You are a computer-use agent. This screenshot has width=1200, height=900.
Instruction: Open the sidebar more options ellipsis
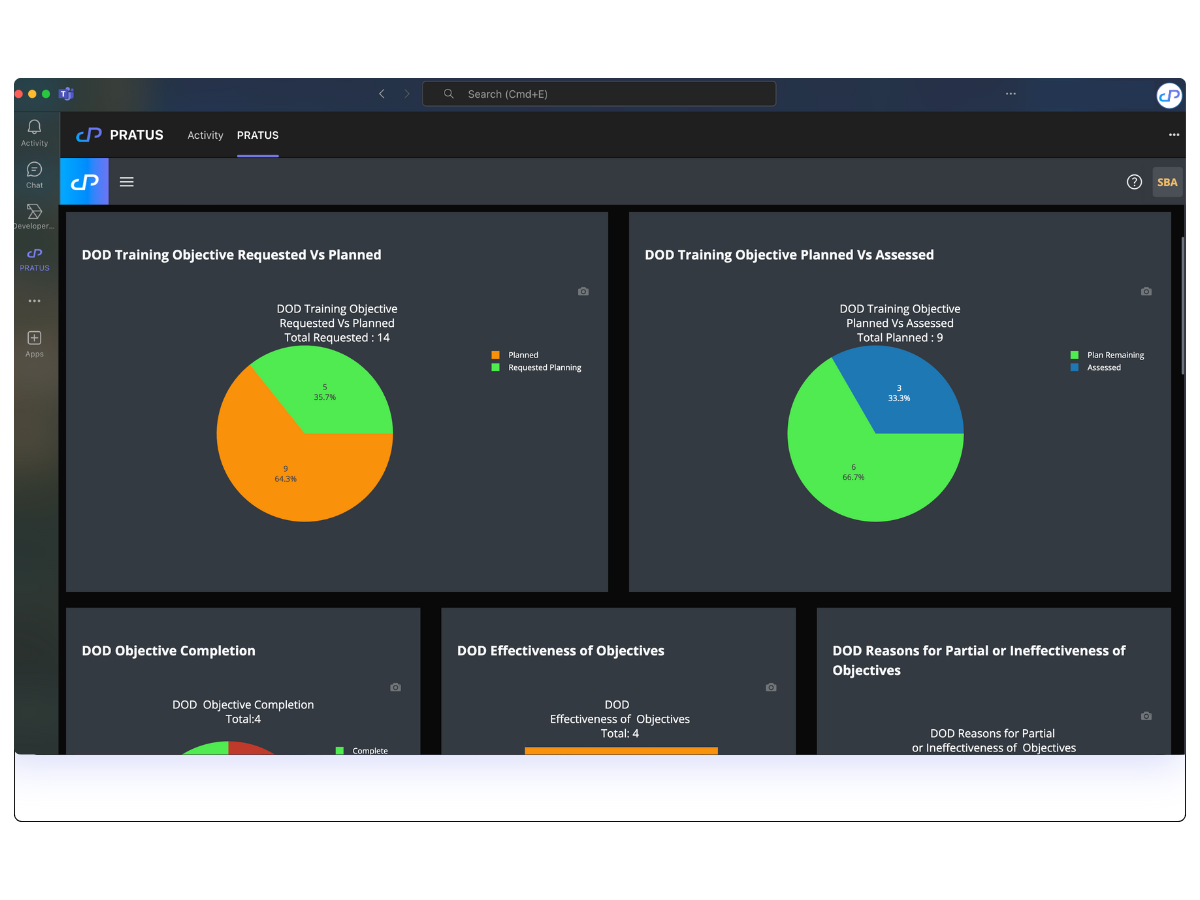point(34,300)
